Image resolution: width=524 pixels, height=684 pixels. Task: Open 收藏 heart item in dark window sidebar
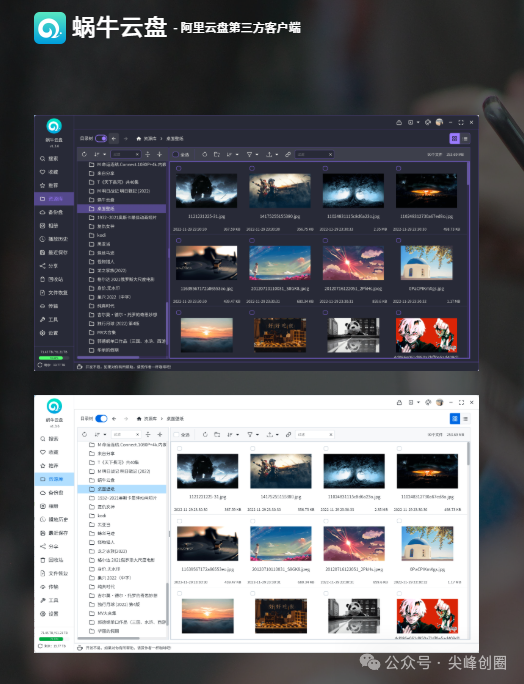(x=49, y=172)
